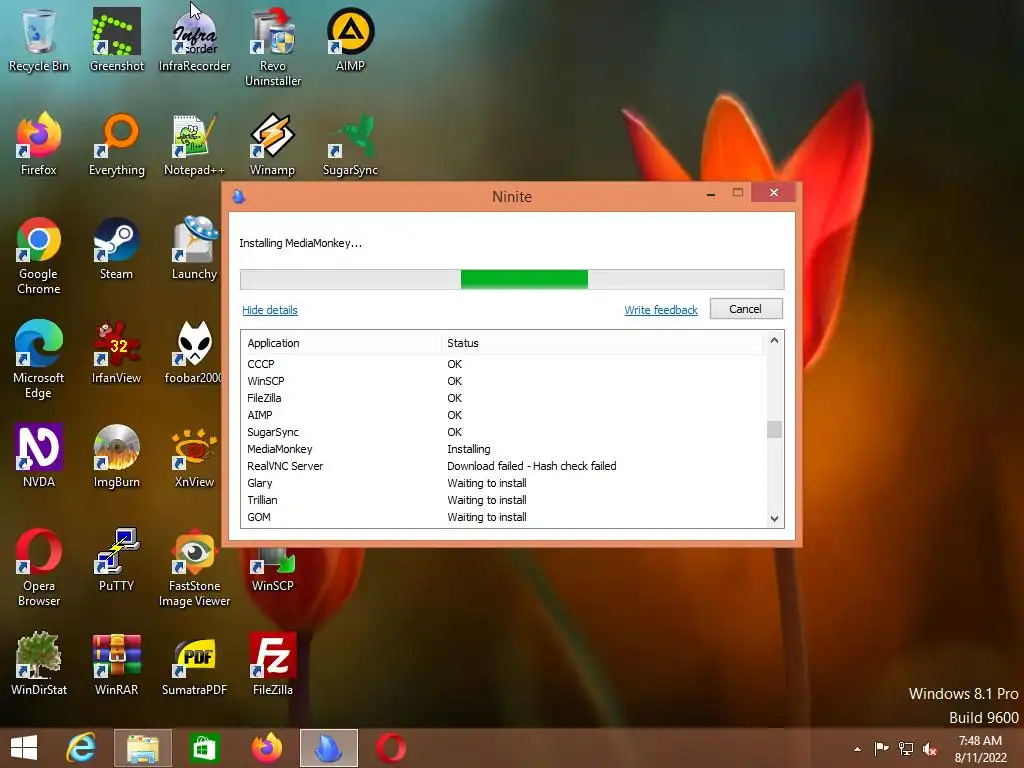This screenshot has width=1024, height=768.
Task: Click the Status column header
Action: coord(601,343)
